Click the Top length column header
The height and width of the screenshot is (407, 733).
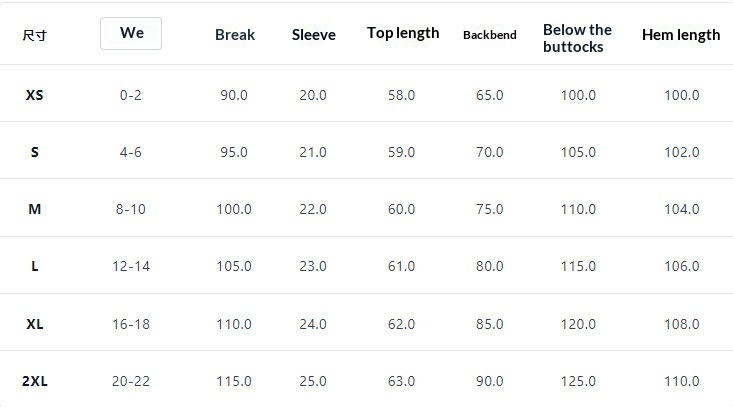[x=403, y=33]
